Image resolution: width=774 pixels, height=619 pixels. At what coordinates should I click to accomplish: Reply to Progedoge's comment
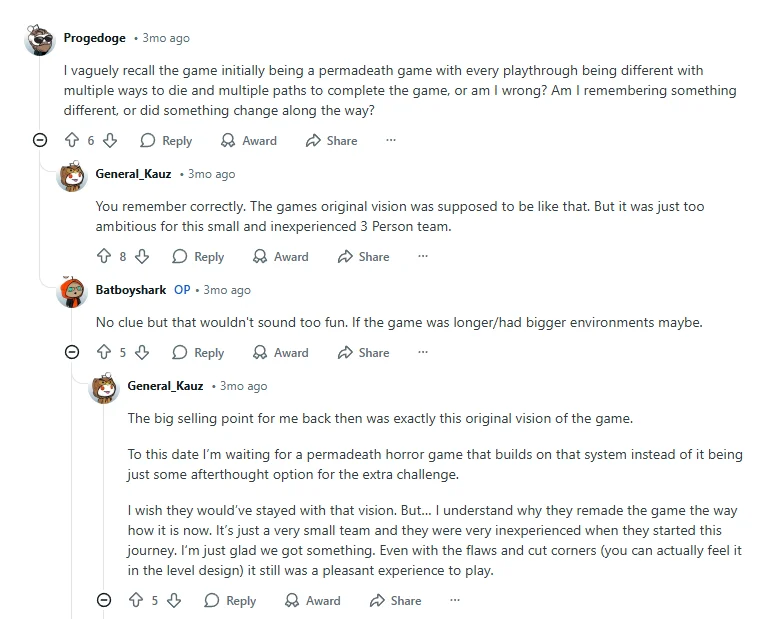point(166,141)
